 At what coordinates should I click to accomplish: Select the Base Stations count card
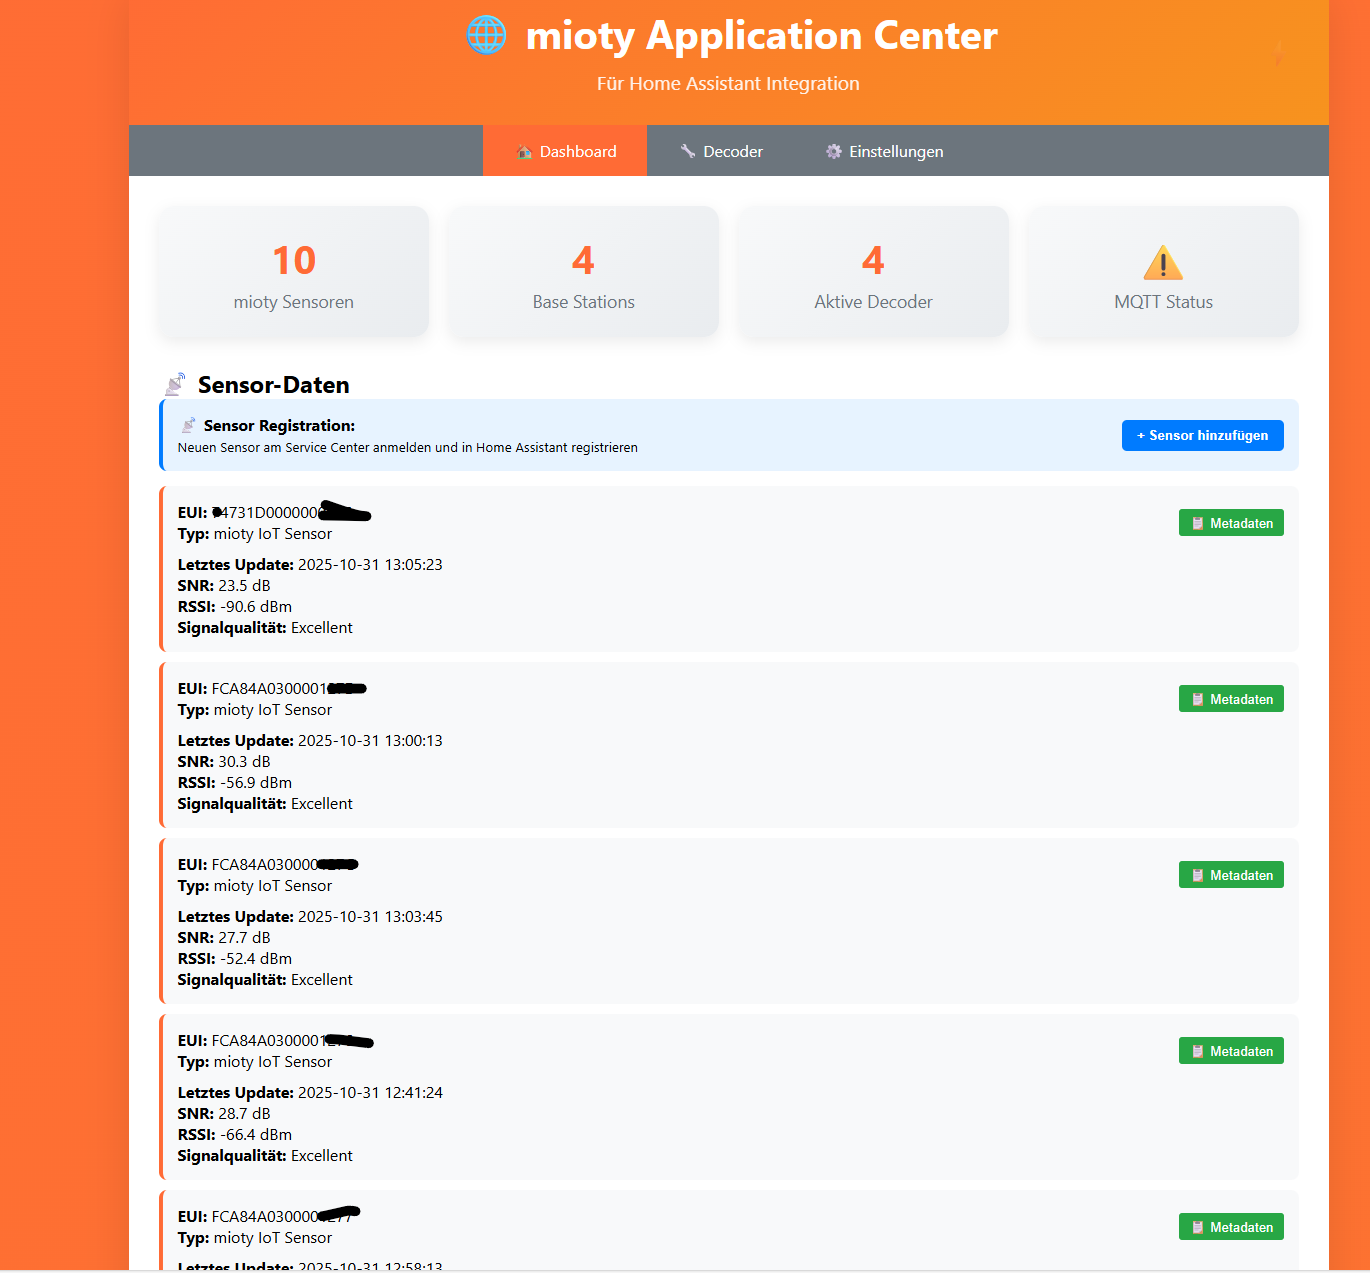pos(584,271)
